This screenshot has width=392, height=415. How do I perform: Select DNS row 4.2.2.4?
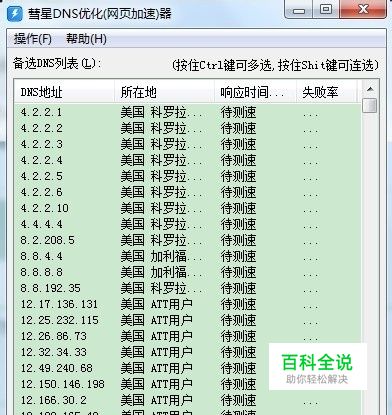coord(188,160)
